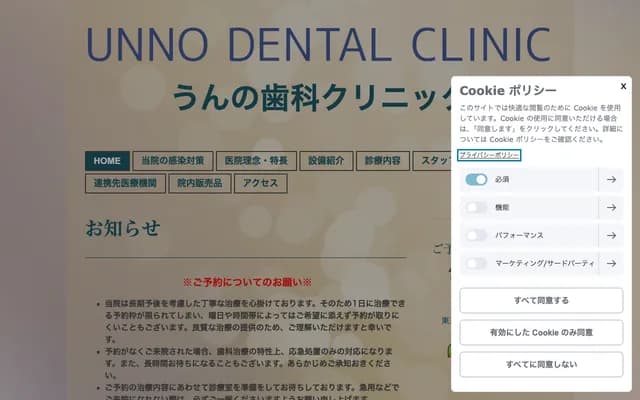Choose すべてに同意しない button
The height and width of the screenshot is (400, 640).
[541, 364]
